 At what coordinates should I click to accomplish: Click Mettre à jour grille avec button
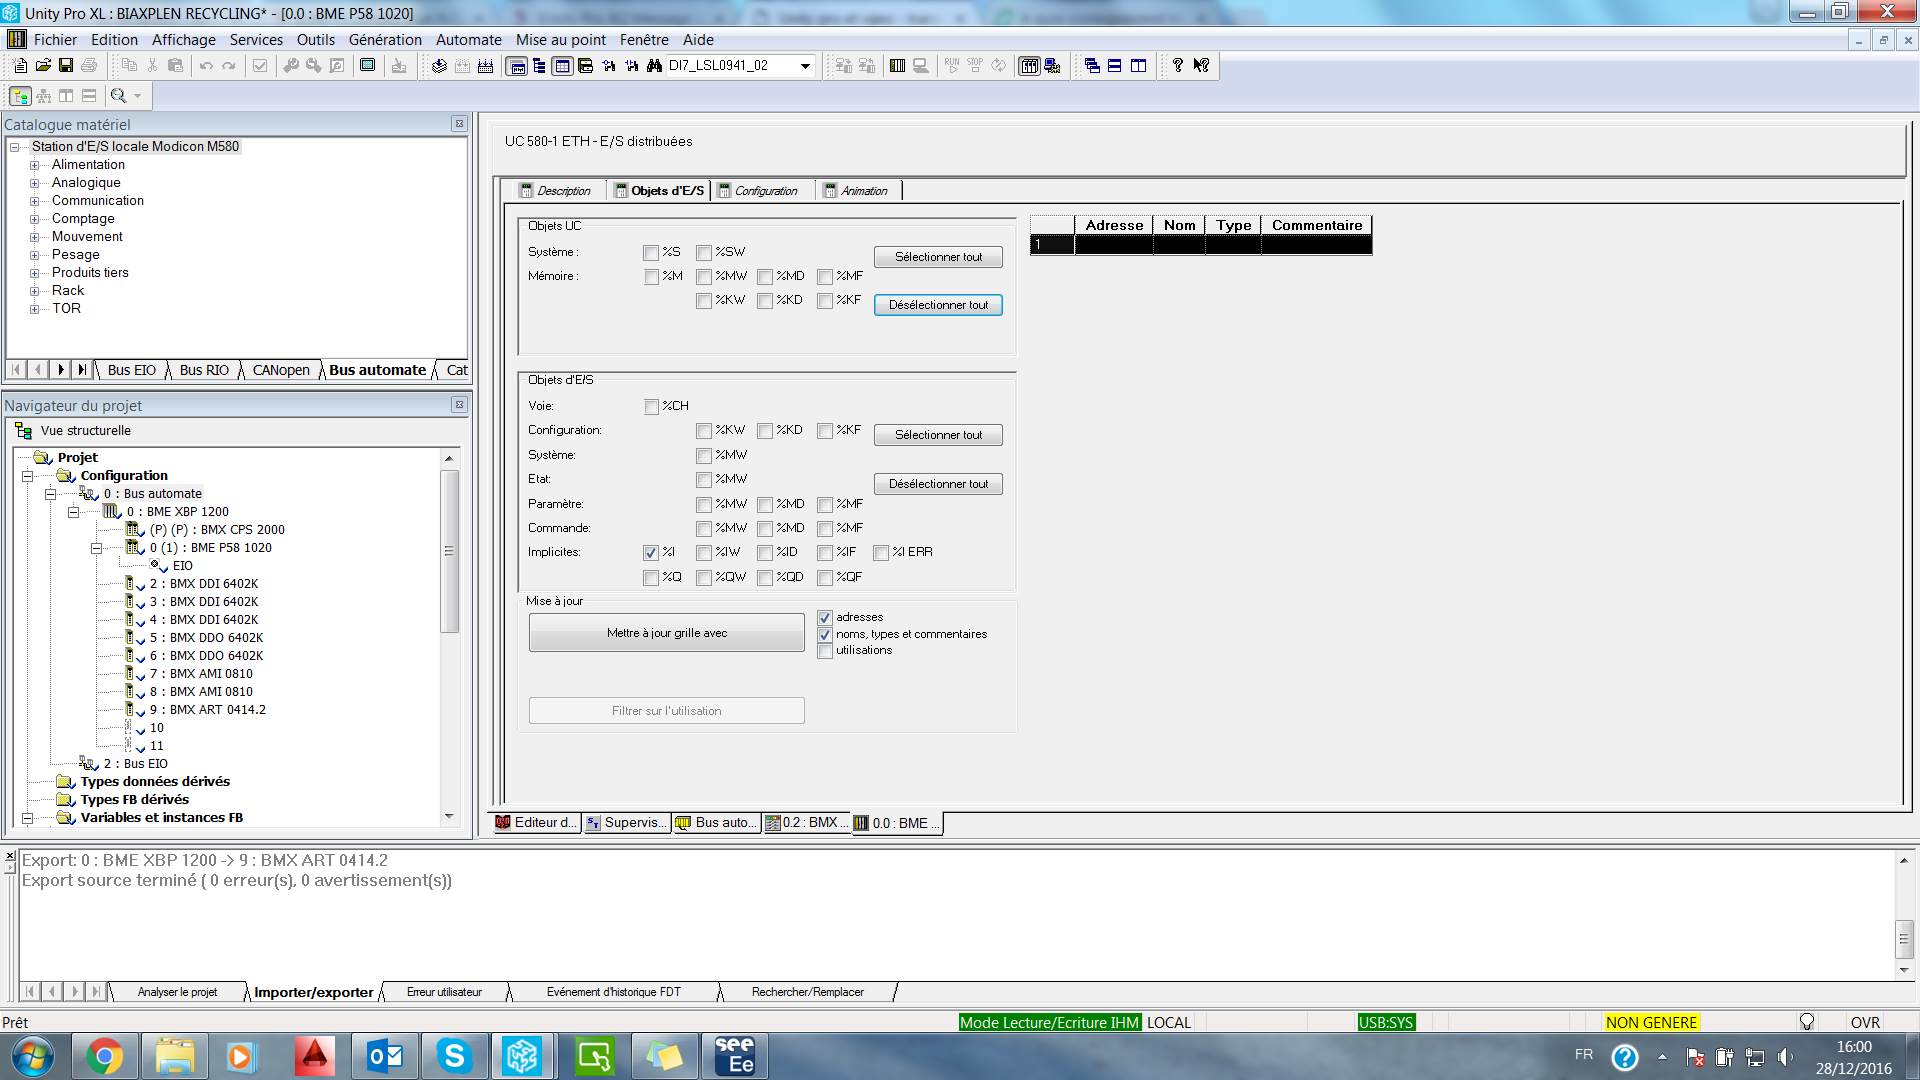pyautogui.click(x=666, y=633)
